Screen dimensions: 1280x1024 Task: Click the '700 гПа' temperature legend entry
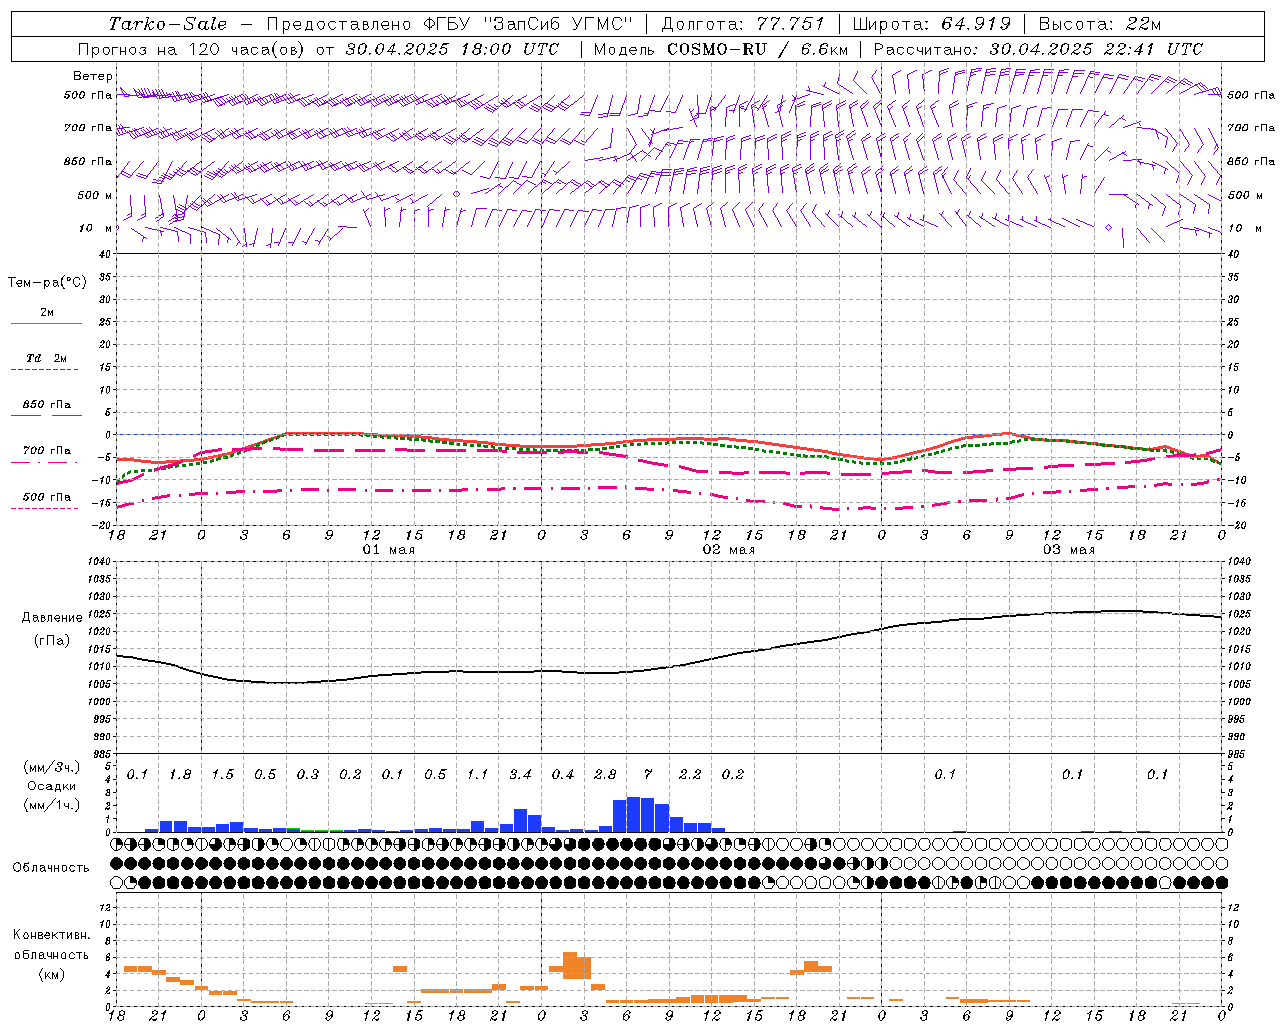46,451
